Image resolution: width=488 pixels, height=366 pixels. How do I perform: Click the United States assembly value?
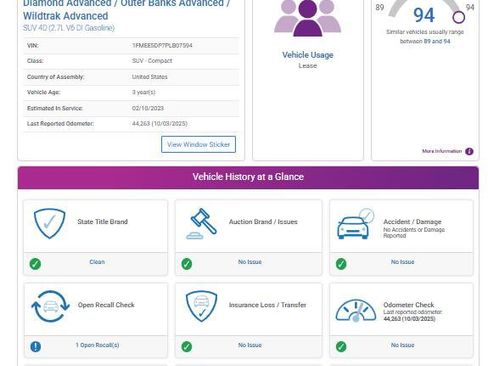tap(150, 77)
